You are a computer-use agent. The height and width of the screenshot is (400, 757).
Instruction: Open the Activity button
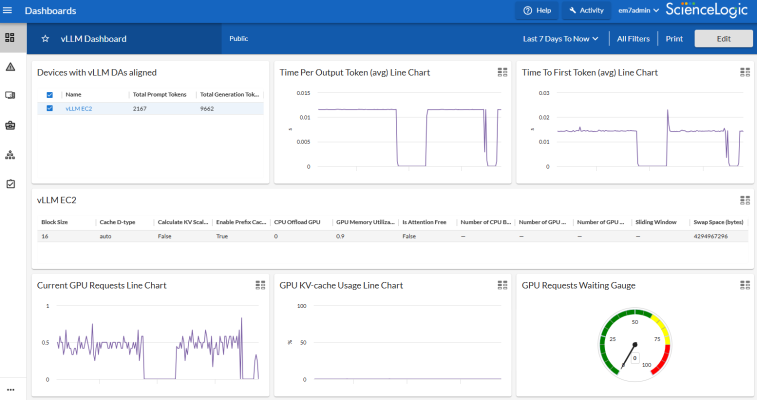[x=587, y=10]
